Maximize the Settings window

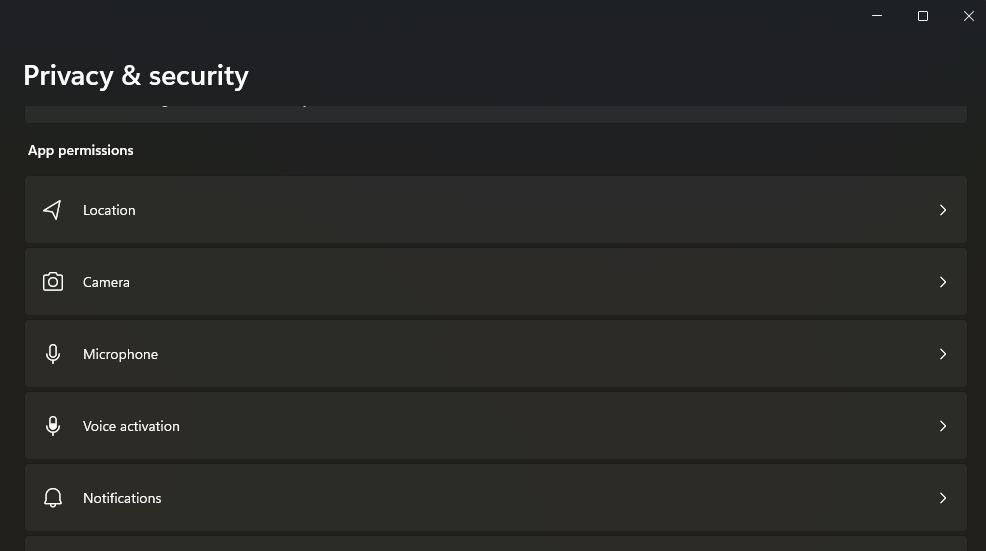923,16
